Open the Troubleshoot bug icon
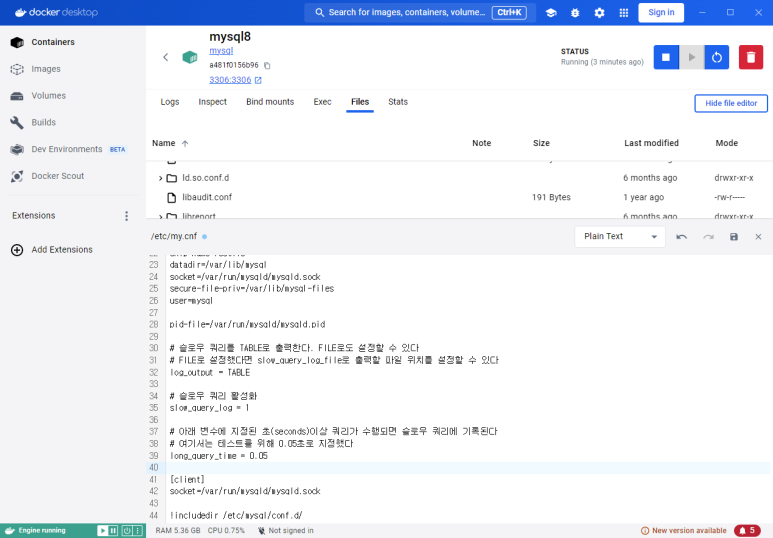This screenshot has height=538, width=773. coord(575,13)
